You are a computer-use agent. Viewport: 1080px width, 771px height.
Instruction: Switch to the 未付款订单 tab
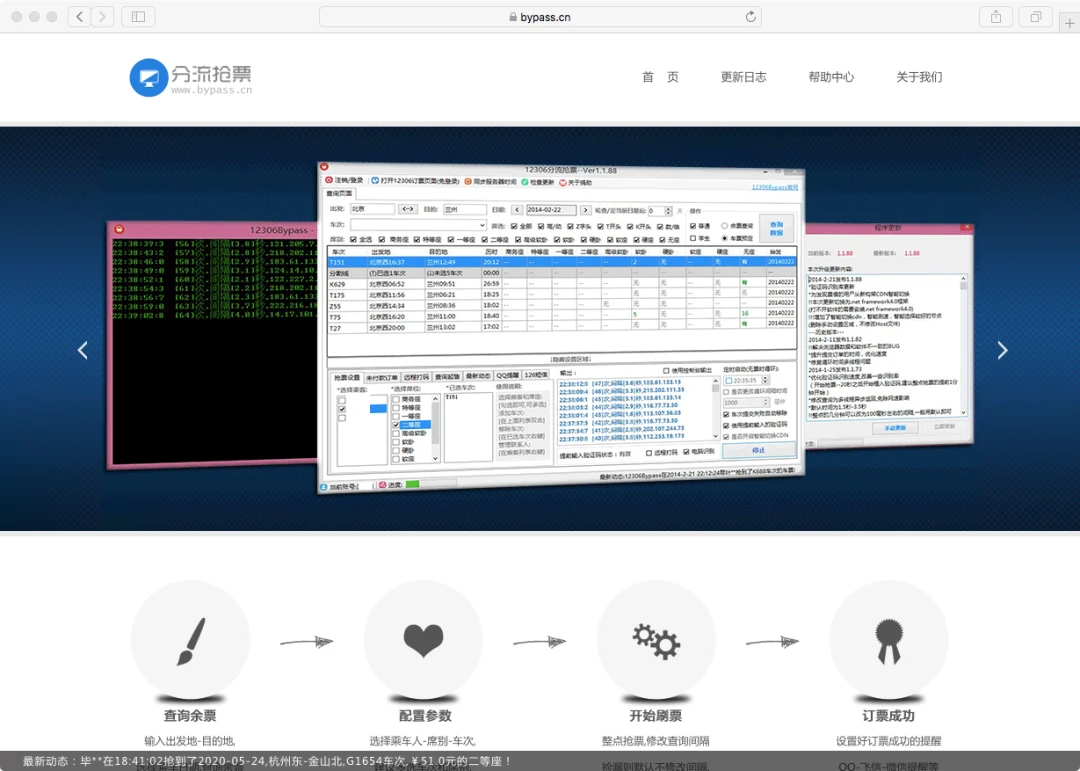pyautogui.click(x=382, y=378)
